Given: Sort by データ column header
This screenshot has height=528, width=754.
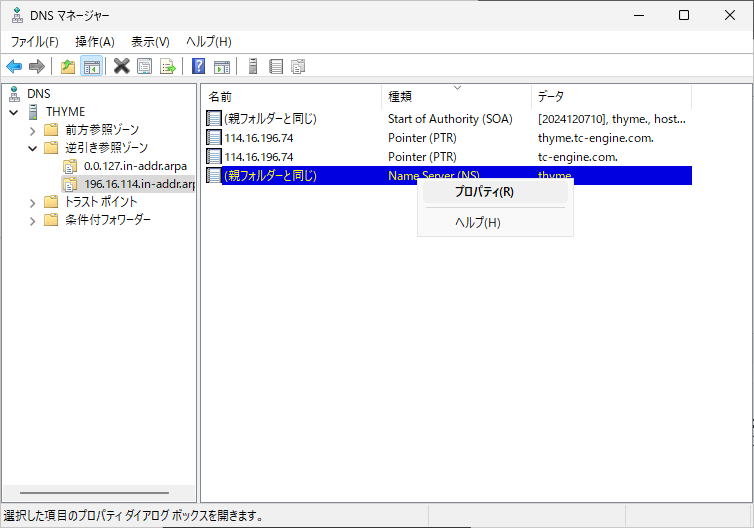Looking at the screenshot, I should 611,97.
